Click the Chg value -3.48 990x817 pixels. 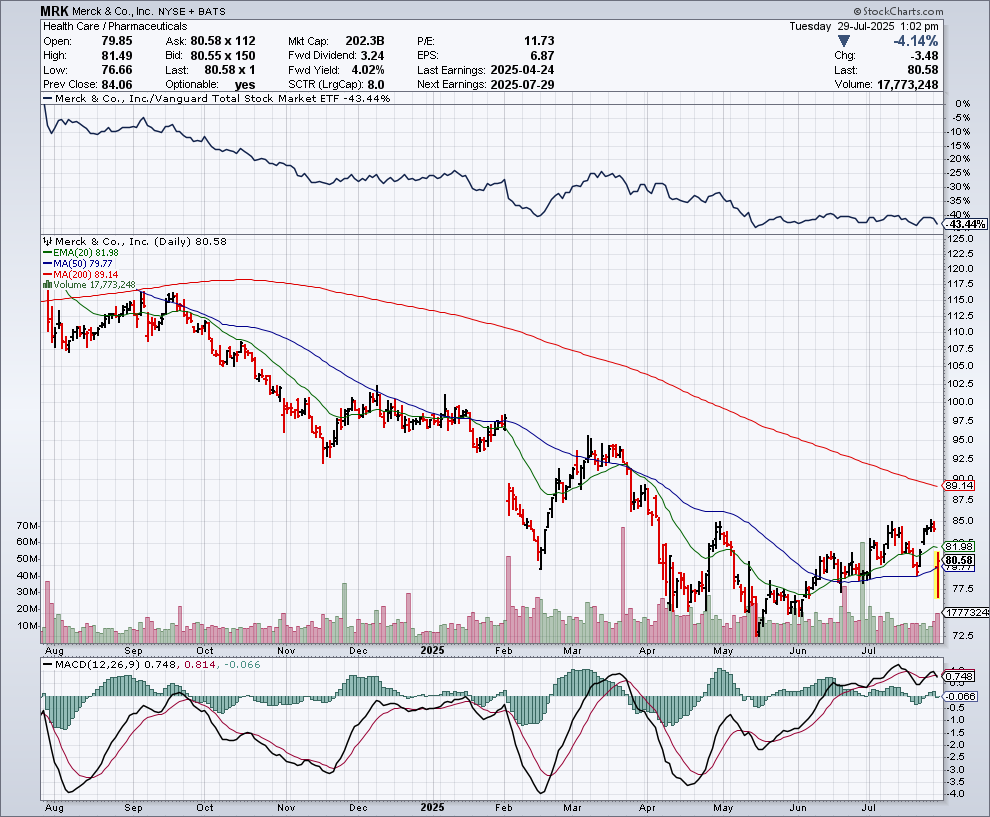tap(922, 56)
